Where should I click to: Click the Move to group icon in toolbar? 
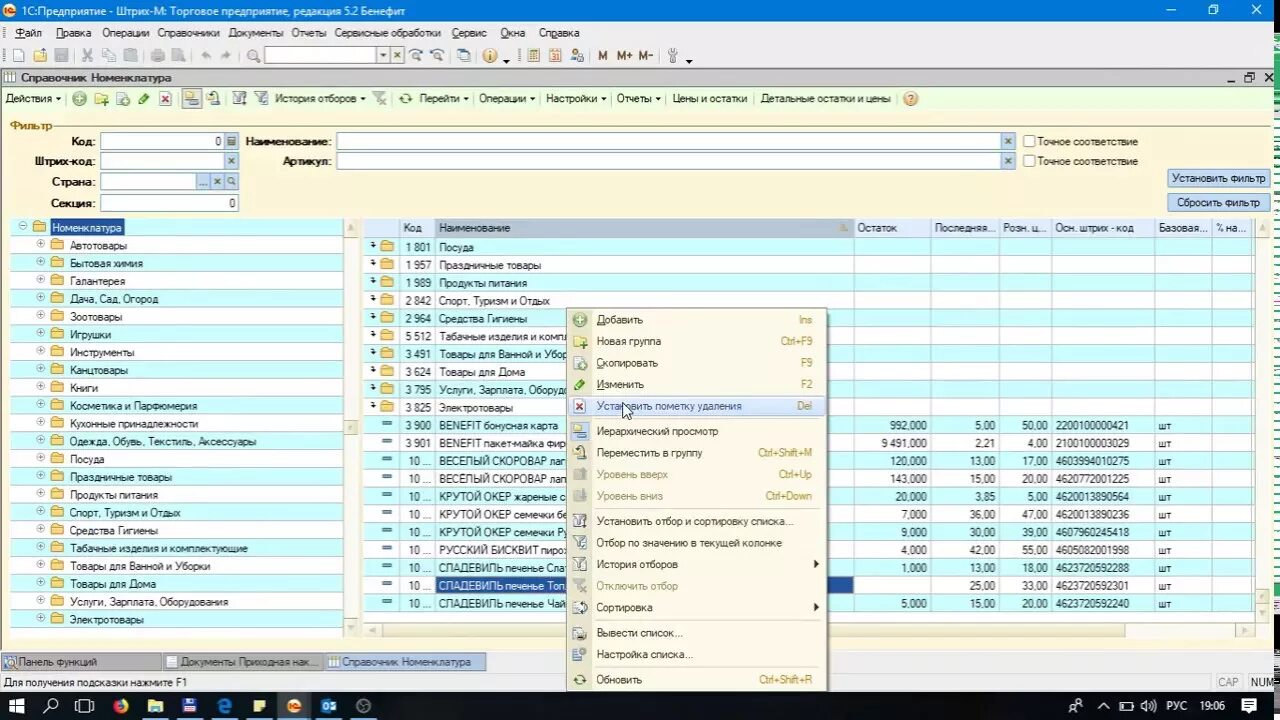[213, 99]
